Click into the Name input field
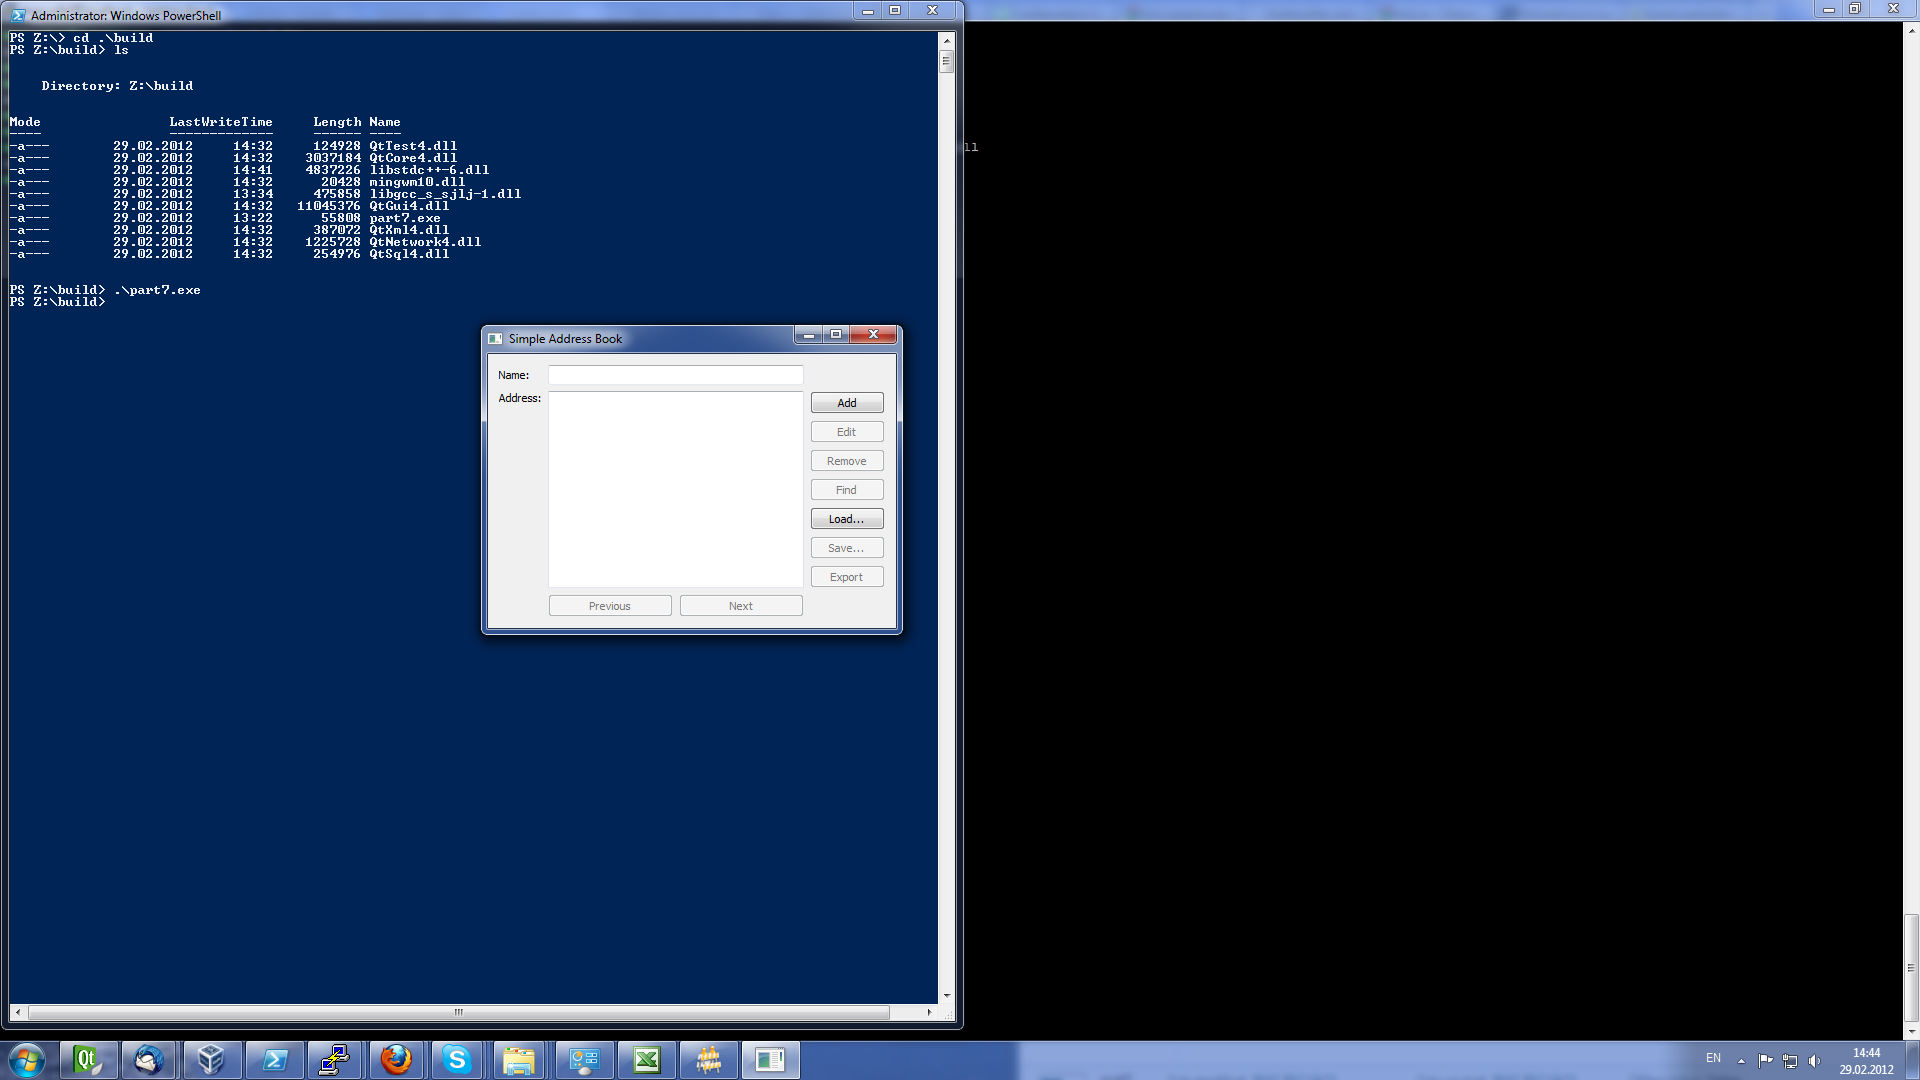This screenshot has height=1080, width=1920. point(675,375)
